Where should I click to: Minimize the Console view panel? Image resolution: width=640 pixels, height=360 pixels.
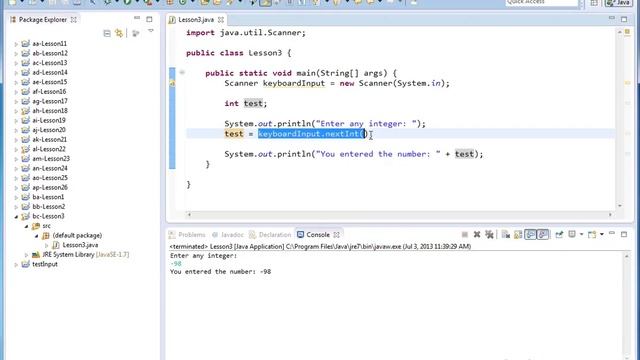click(x=611, y=233)
